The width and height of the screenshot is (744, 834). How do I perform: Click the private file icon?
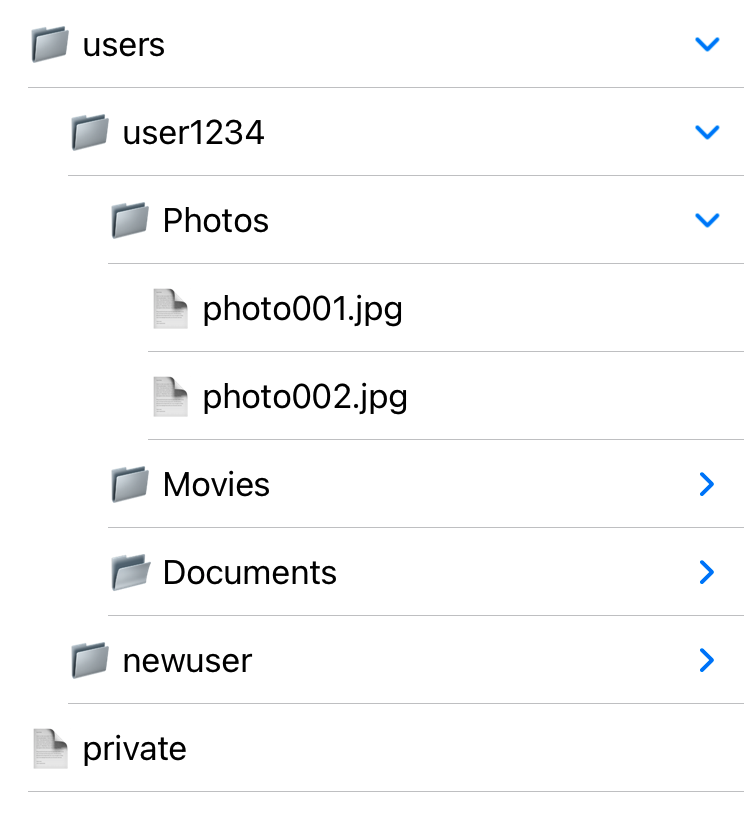[50, 749]
